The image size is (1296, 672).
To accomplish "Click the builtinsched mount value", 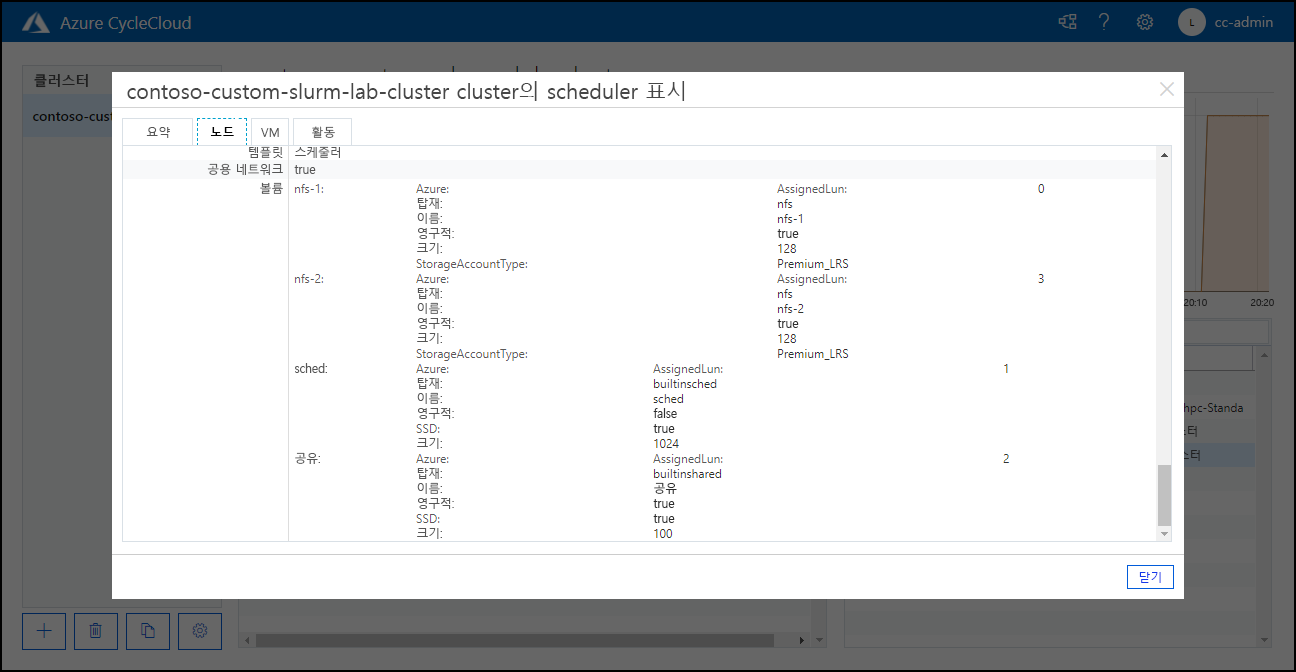I will coord(685,384).
